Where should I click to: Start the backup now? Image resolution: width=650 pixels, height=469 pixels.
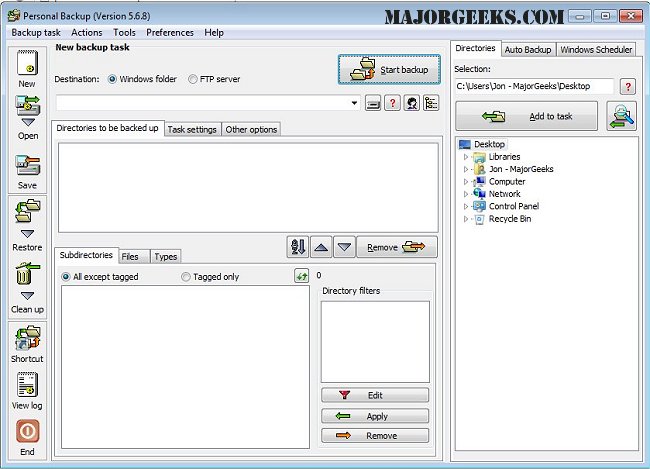389,70
